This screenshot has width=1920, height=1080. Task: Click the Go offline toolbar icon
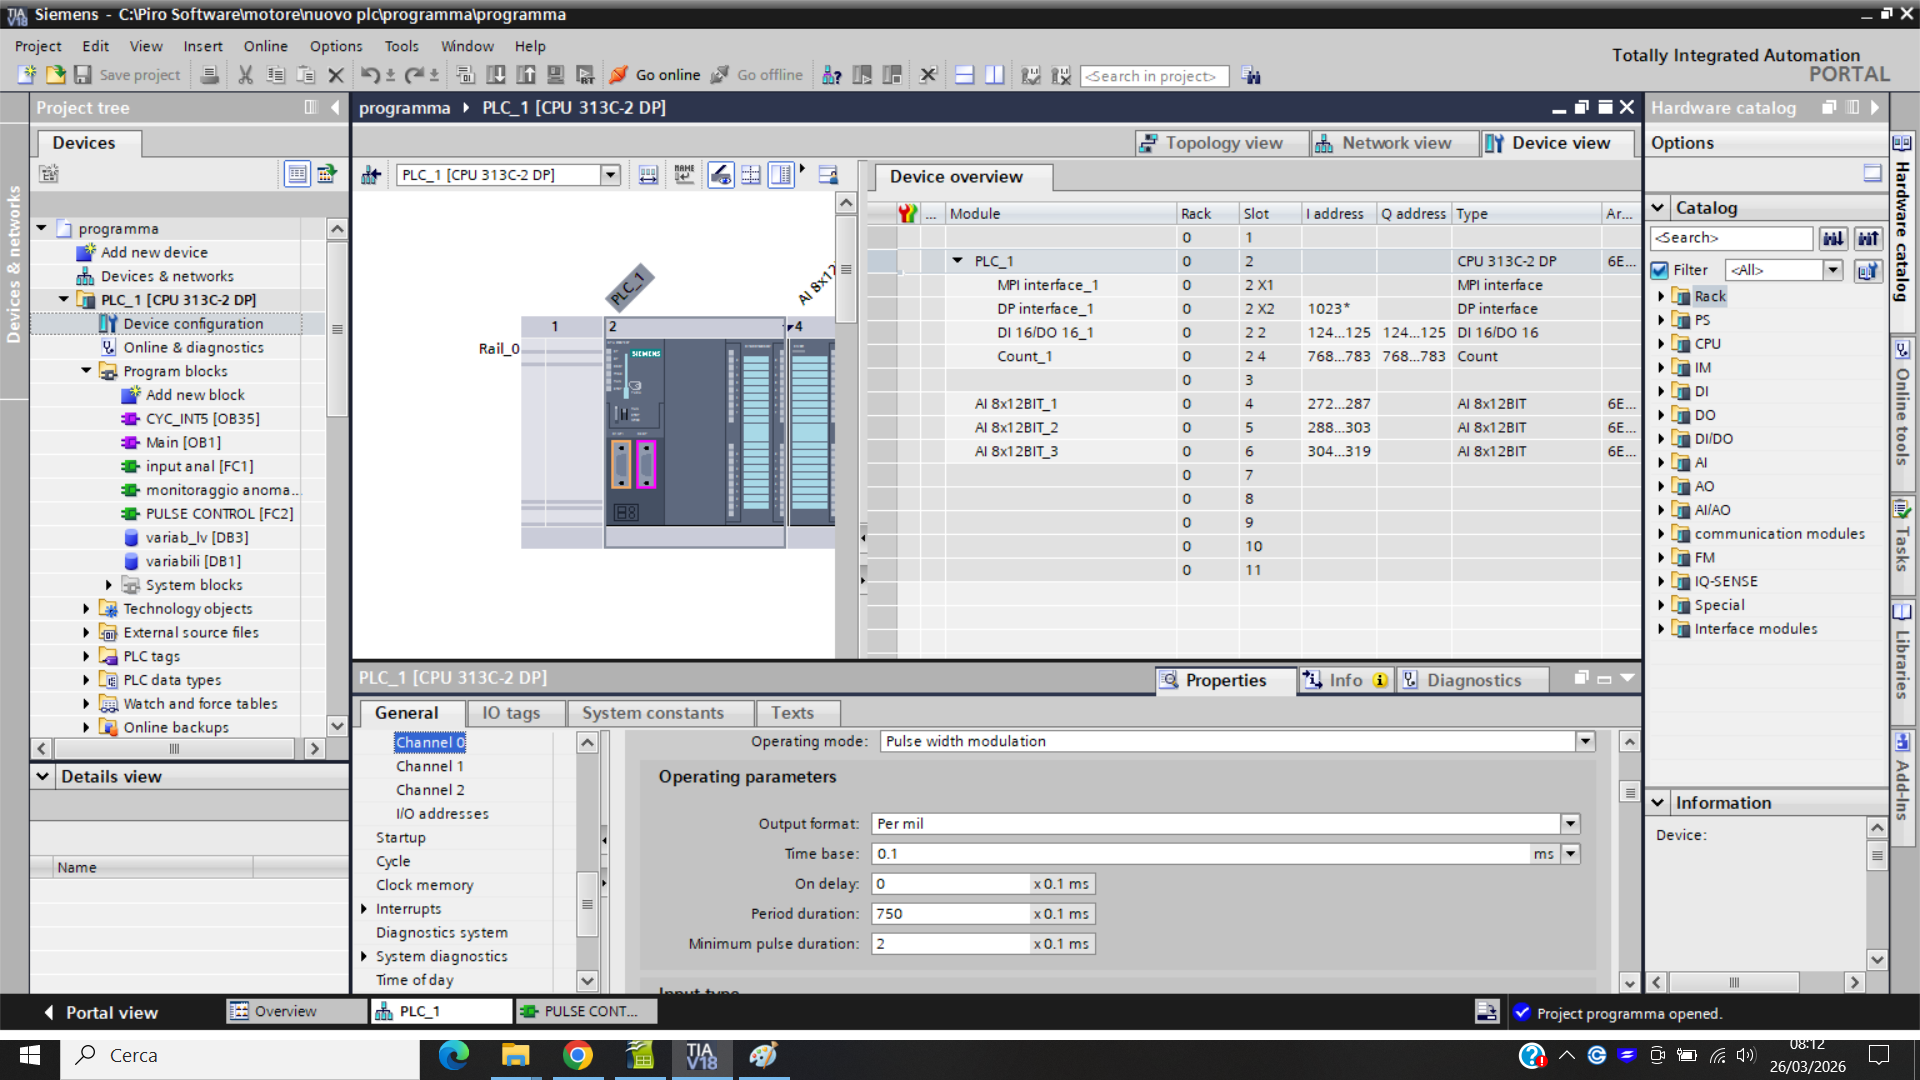[x=720, y=75]
